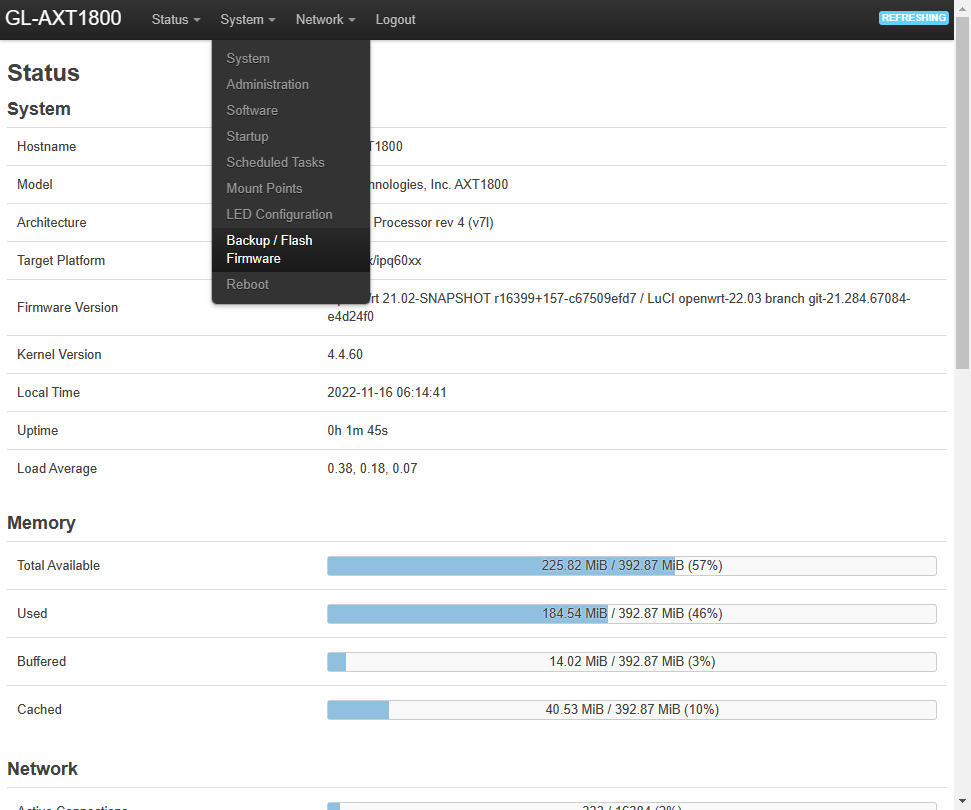Click Uptime value 0h 1m 45s
The height and width of the screenshot is (810, 971).
click(x=357, y=430)
